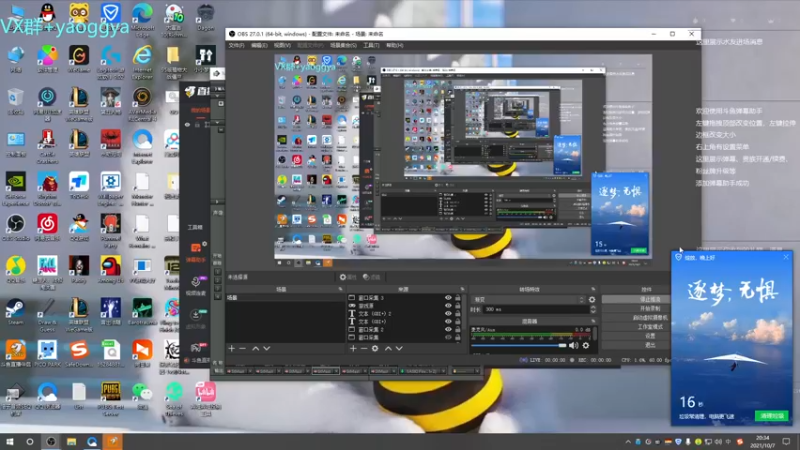Move the selected source up
Viewport: 800px width, 450px height.
(x=388, y=348)
